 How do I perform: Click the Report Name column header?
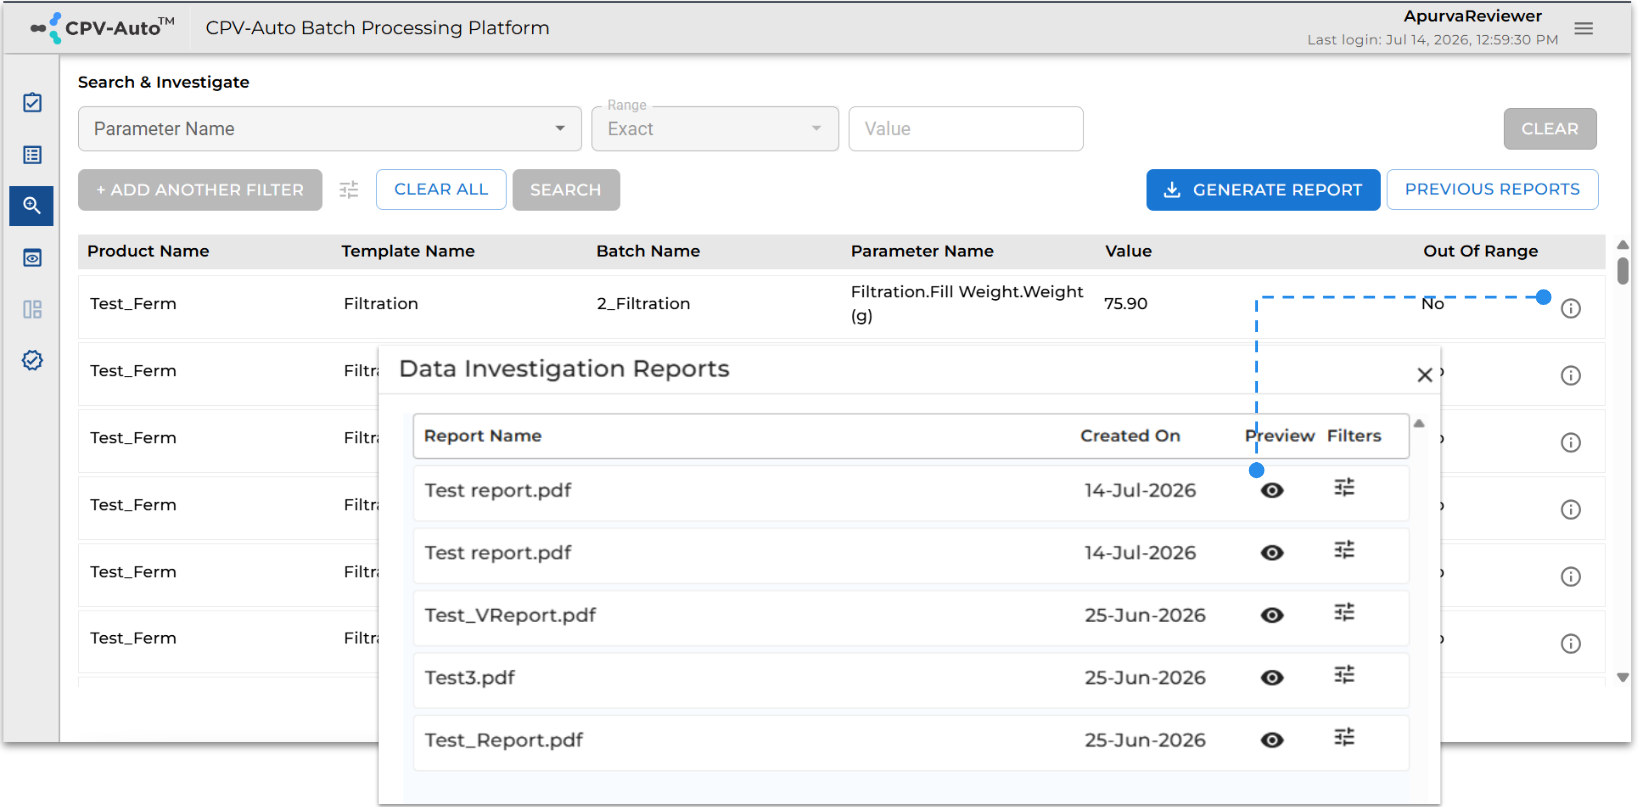[483, 436]
